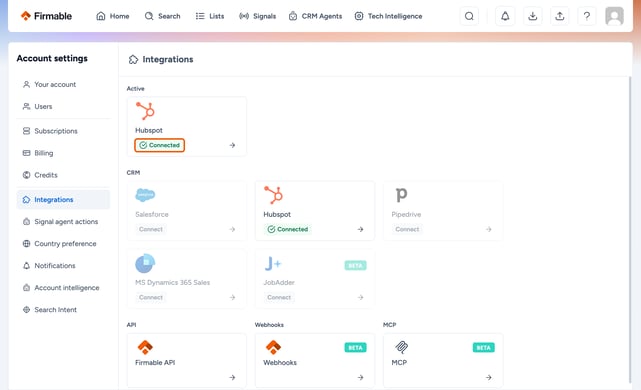Click the Firmable API card title
This screenshot has width=641, height=390.
(x=155, y=363)
